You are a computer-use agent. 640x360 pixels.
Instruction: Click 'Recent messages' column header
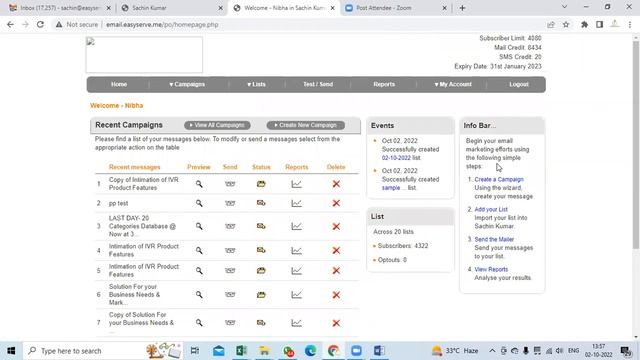pyautogui.click(x=134, y=167)
